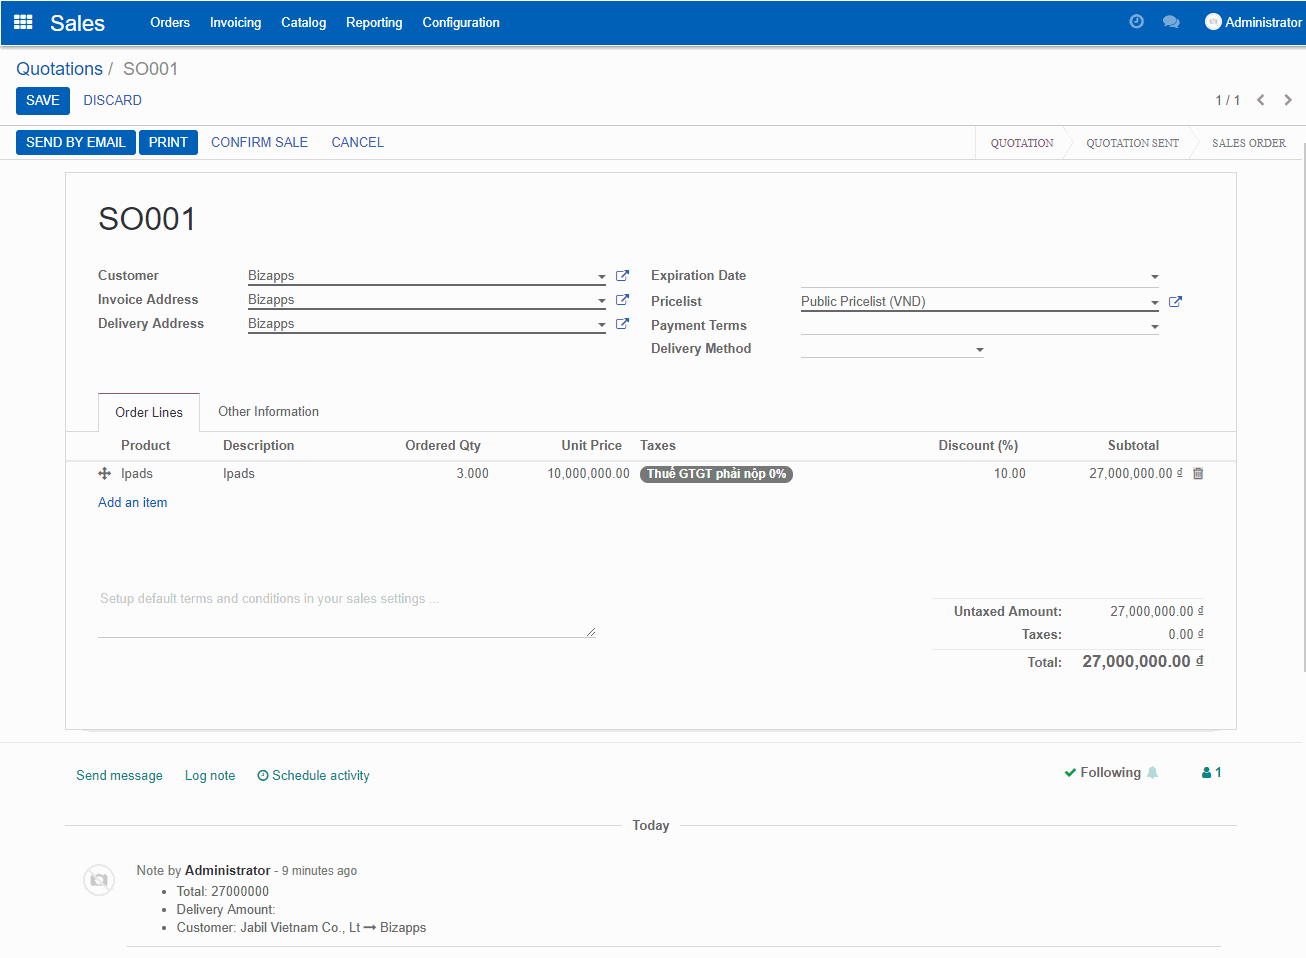
Task: Toggle the Following subscription
Action: [x=1109, y=773]
